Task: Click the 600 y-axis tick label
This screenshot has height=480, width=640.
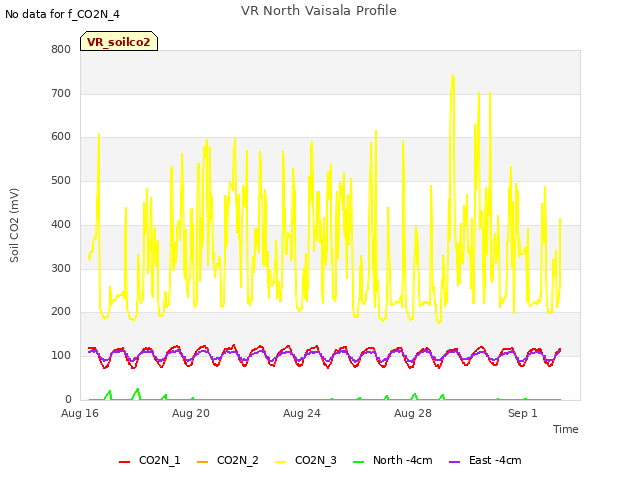Action: click(x=61, y=137)
